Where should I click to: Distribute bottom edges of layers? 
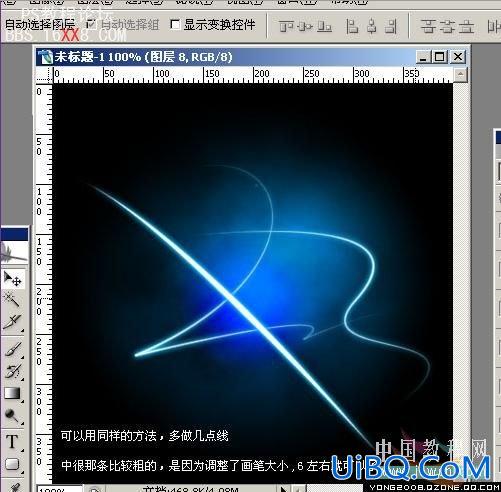click(x=466, y=26)
